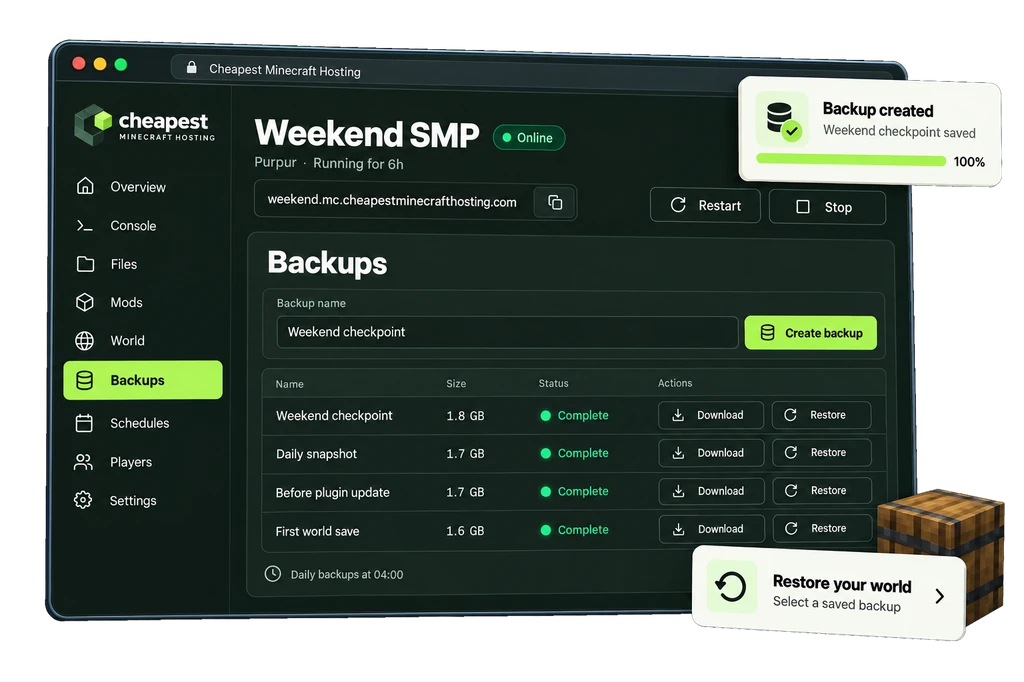Click the World globe icon

84,340
